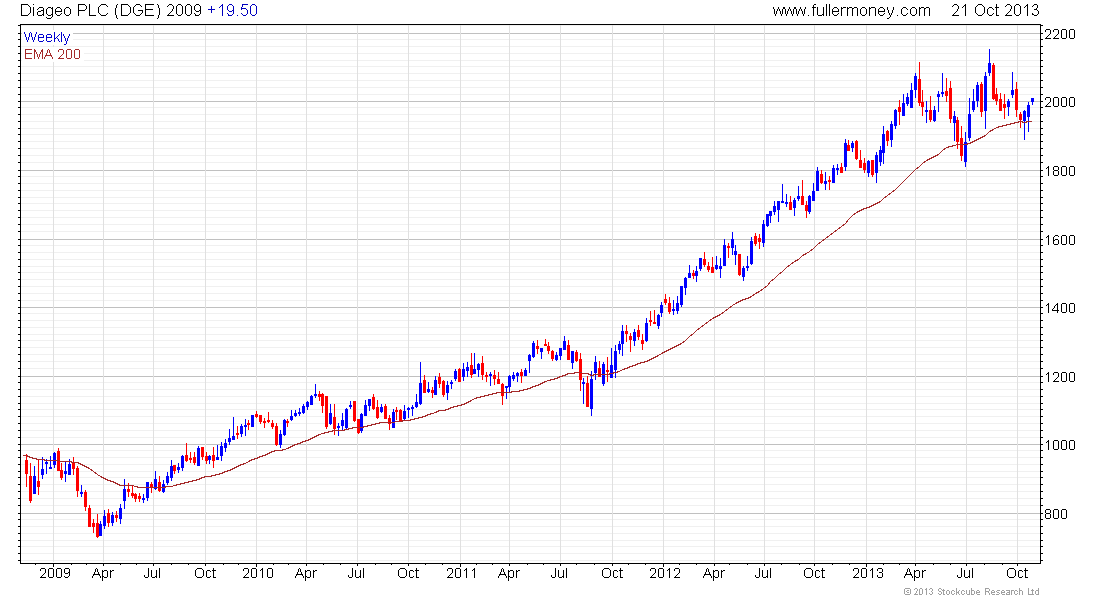Image resolution: width=1100 pixels, height=600 pixels.
Task: Click the Apr label just after 2010
Action: pos(306,574)
